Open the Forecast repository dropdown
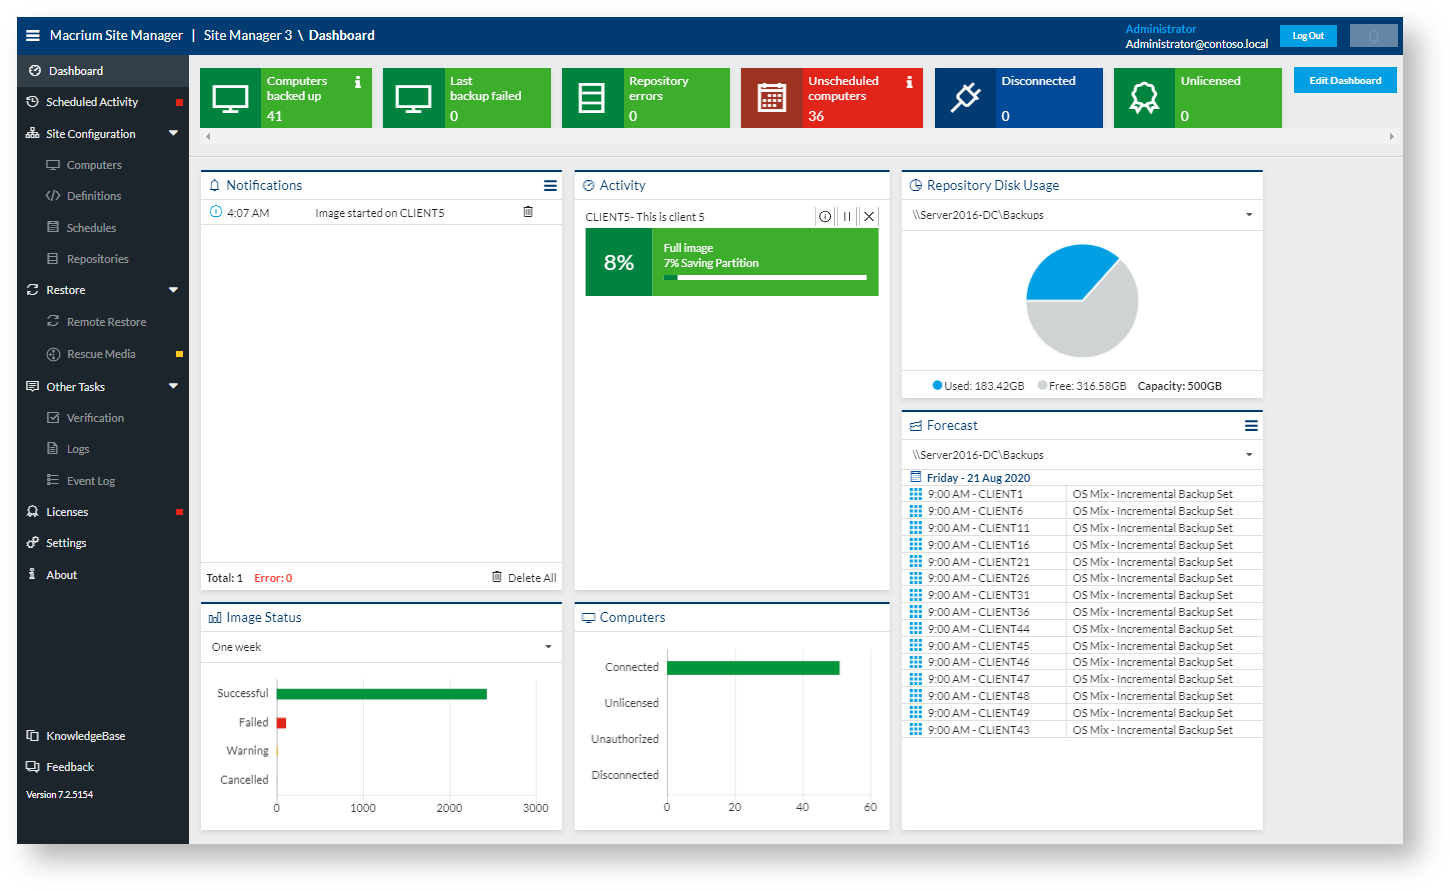The image size is (1451, 892). pyautogui.click(x=1082, y=455)
